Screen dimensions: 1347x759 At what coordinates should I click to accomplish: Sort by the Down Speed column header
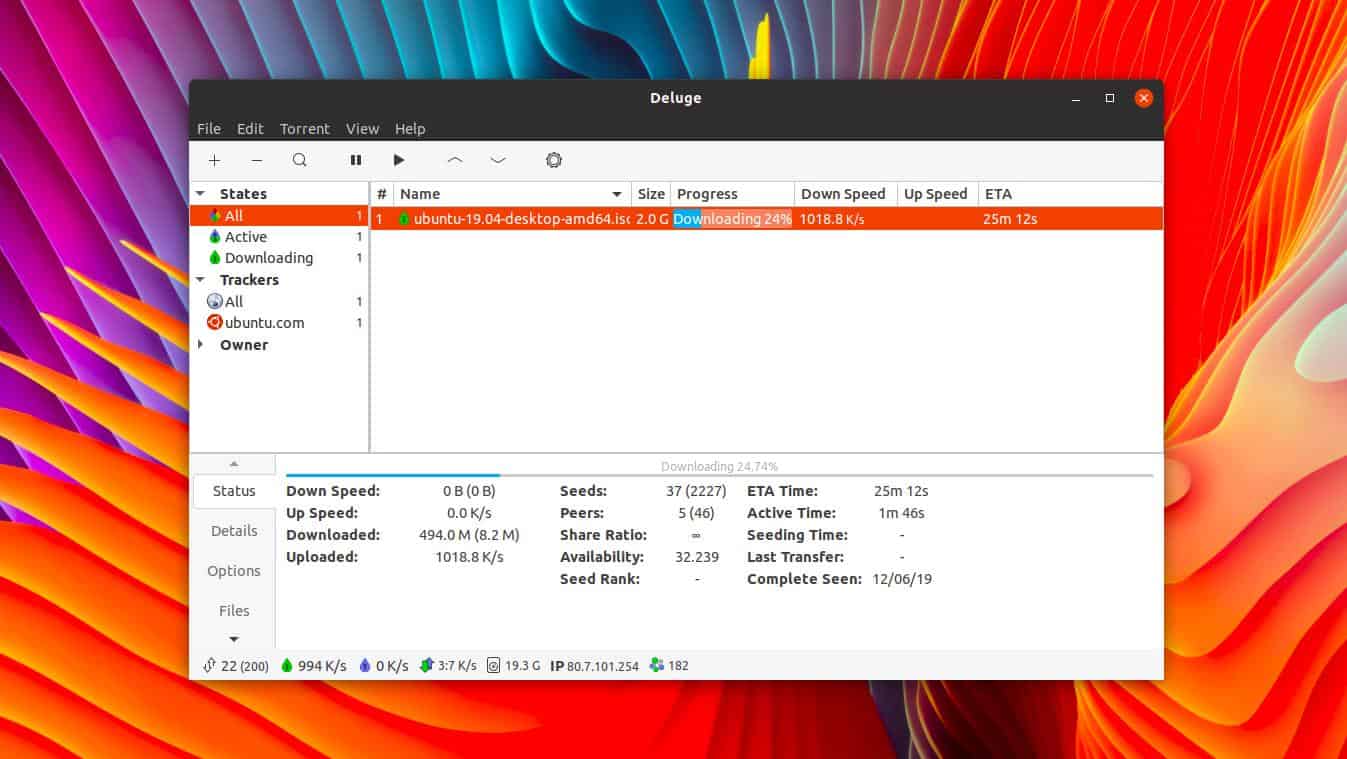846,194
